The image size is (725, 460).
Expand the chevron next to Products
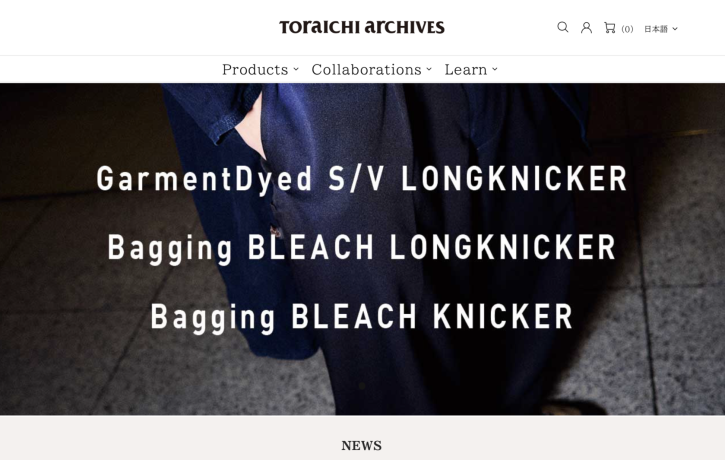pos(296,69)
